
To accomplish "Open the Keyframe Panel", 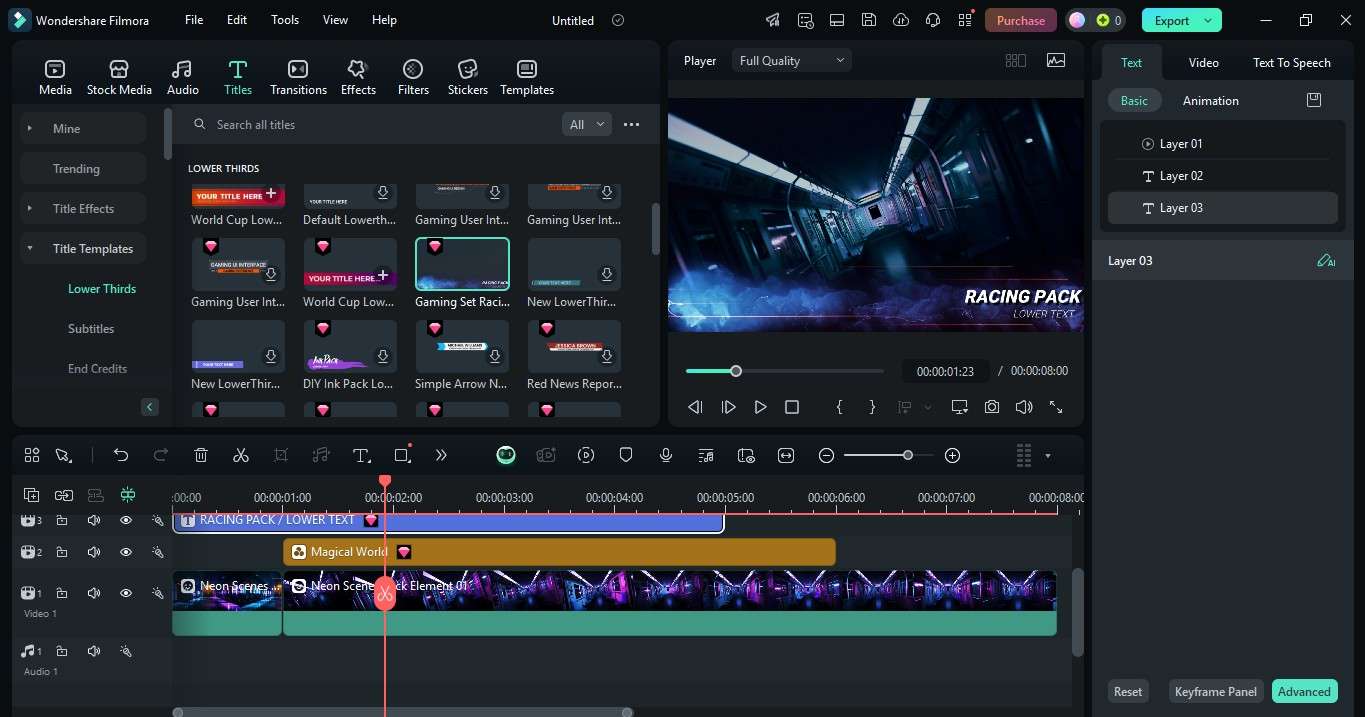I will click(x=1215, y=691).
